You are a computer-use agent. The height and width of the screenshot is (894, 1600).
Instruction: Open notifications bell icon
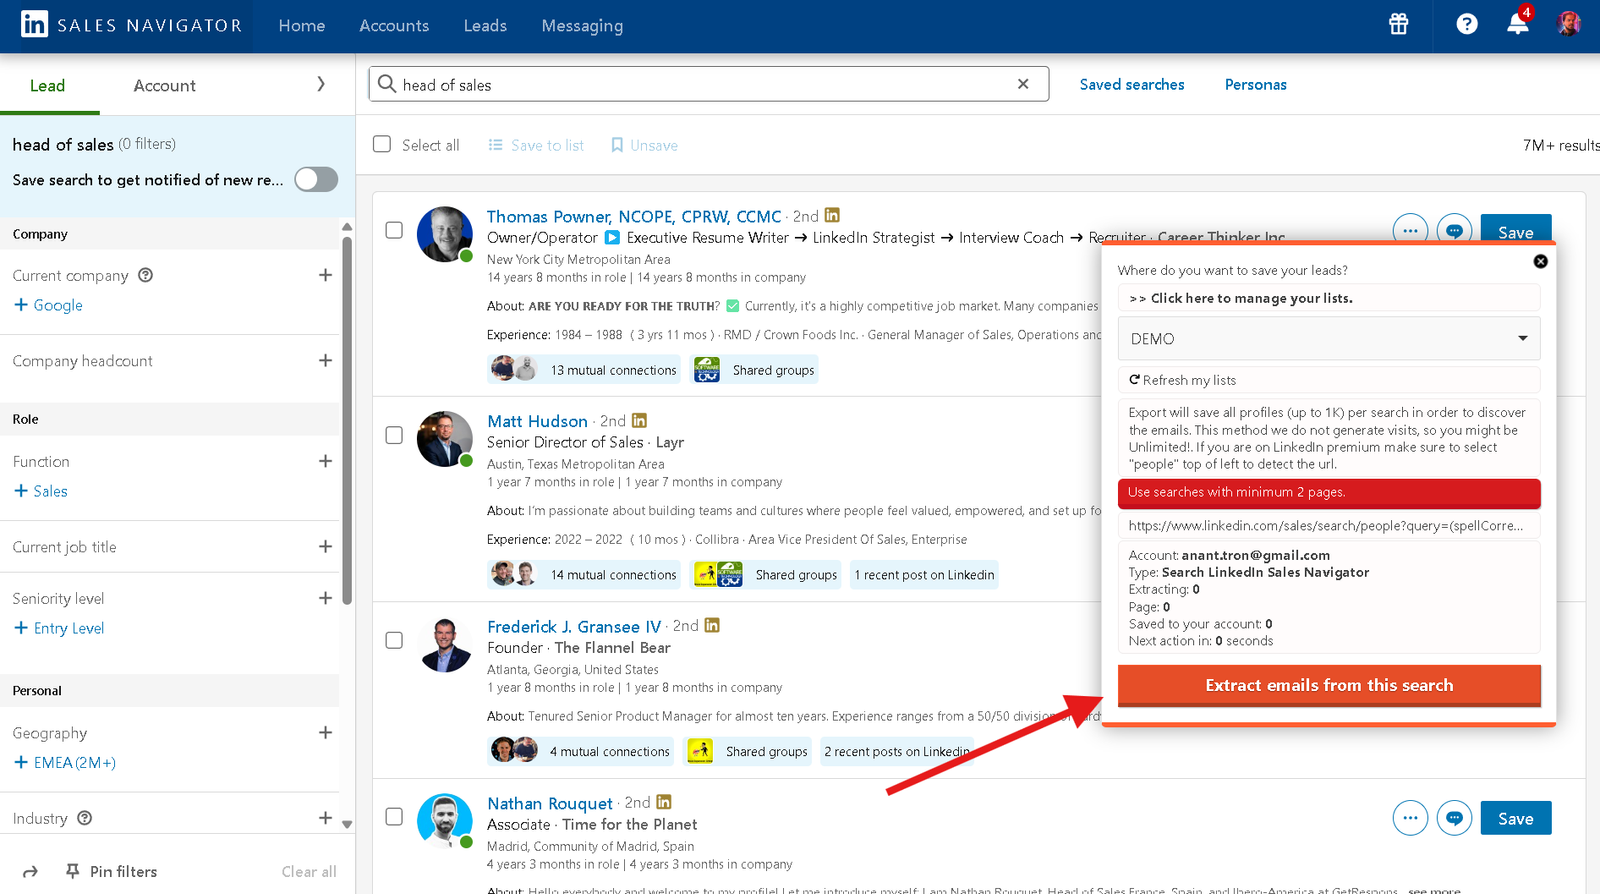tap(1518, 24)
